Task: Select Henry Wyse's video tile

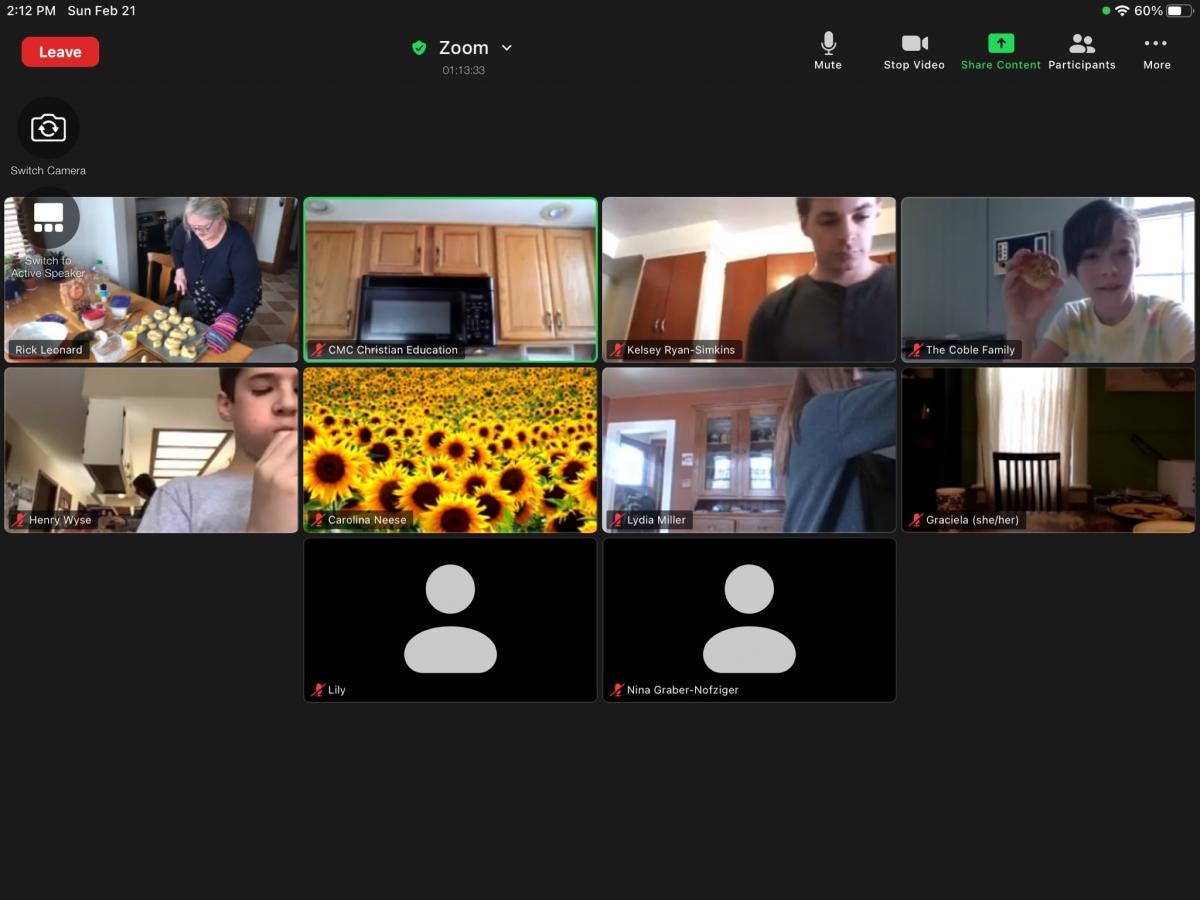Action: click(x=151, y=450)
